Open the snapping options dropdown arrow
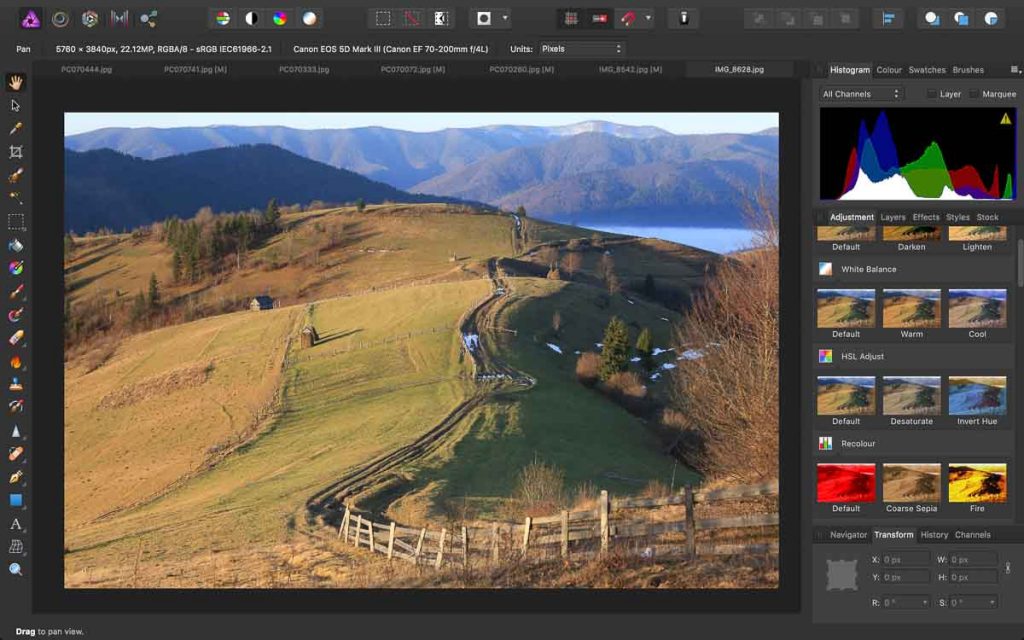This screenshot has height=640, width=1024. coord(648,18)
